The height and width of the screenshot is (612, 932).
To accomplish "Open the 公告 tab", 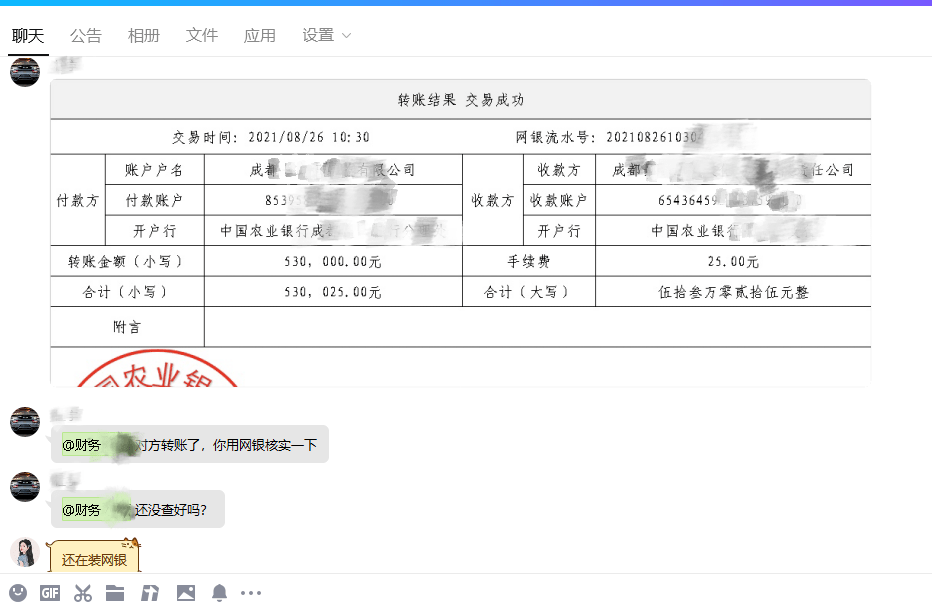I will click(x=86, y=36).
